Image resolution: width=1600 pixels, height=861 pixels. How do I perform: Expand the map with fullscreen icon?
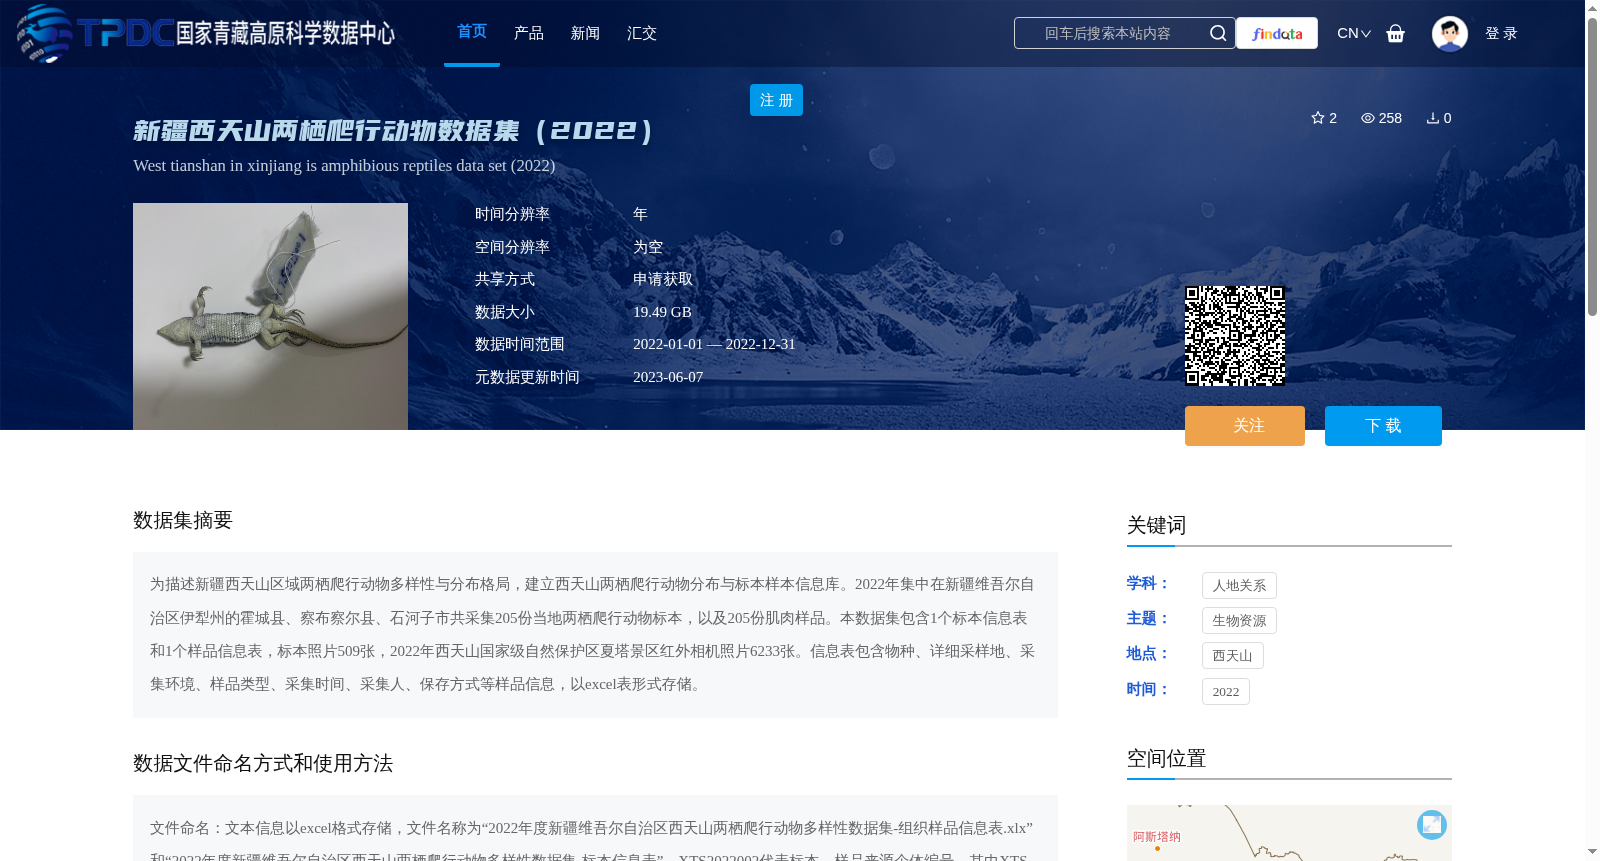pos(1432,825)
